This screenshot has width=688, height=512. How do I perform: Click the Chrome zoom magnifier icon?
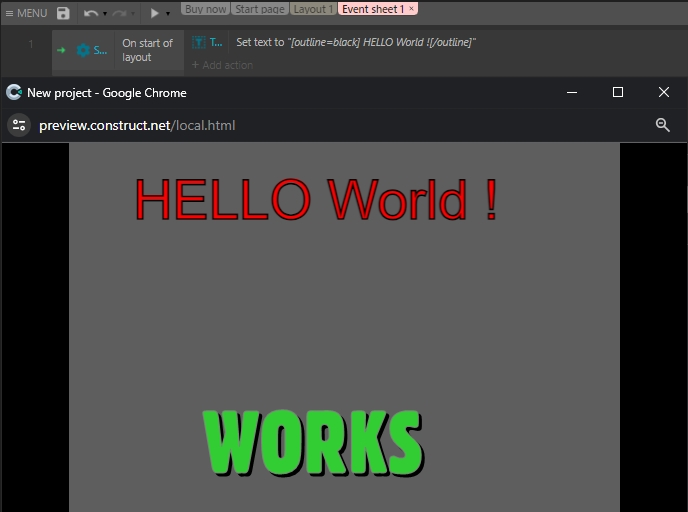tap(663, 125)
